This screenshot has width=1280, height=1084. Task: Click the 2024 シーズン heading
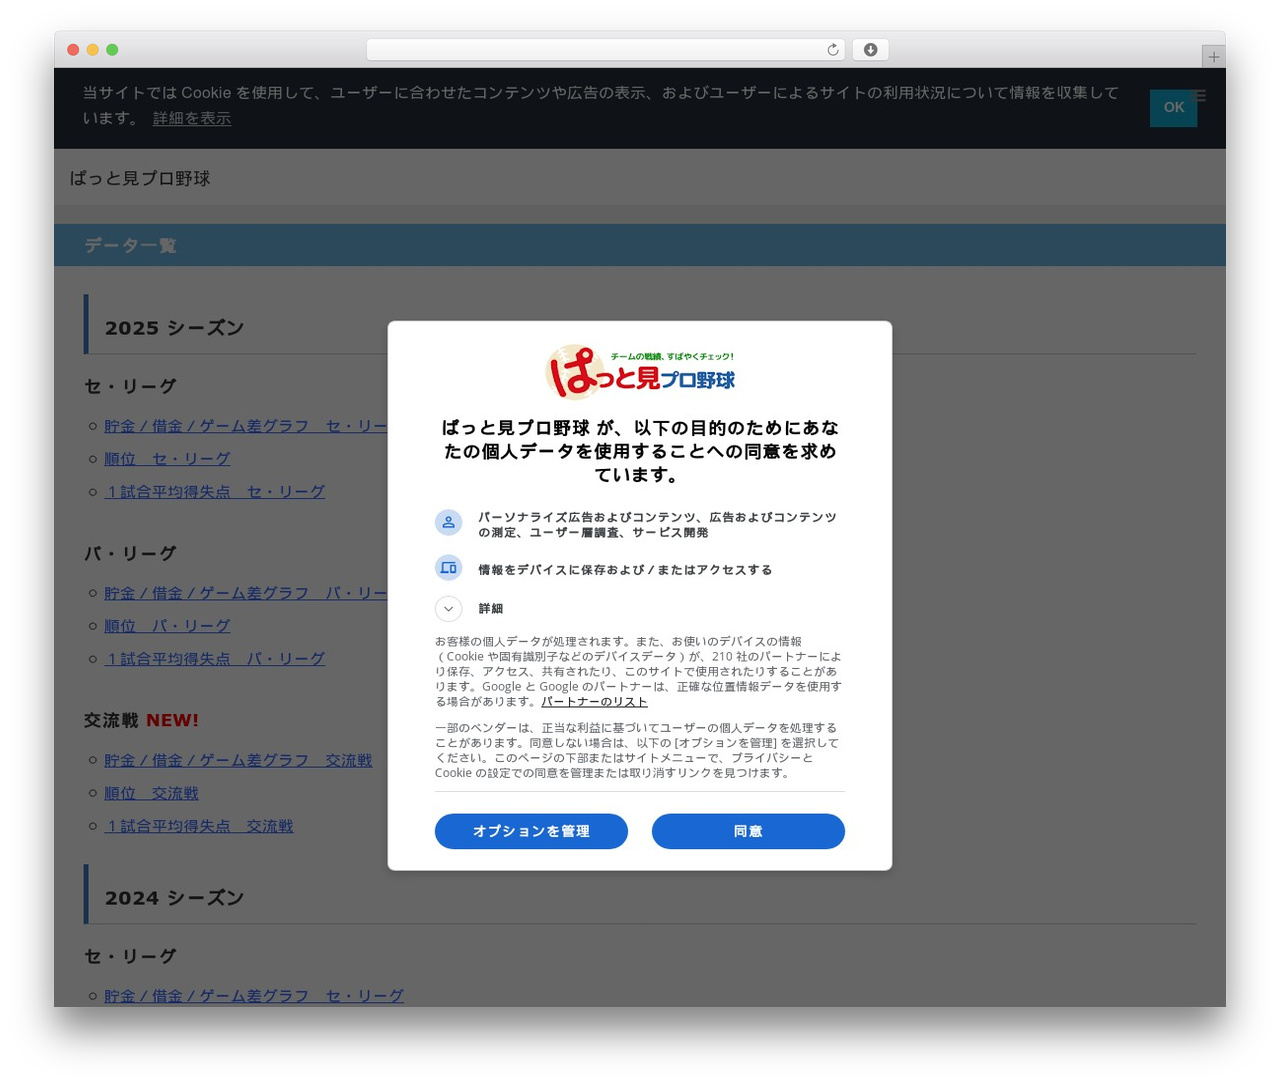click(x=174, y=898)
